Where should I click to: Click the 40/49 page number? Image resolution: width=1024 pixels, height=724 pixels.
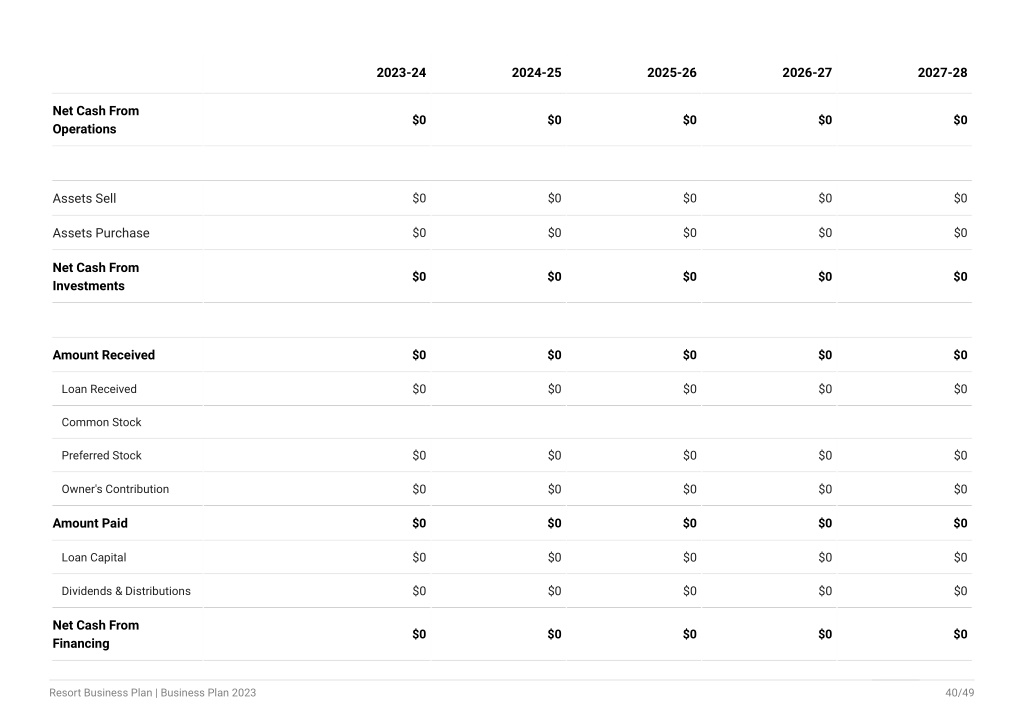(959, 693)
